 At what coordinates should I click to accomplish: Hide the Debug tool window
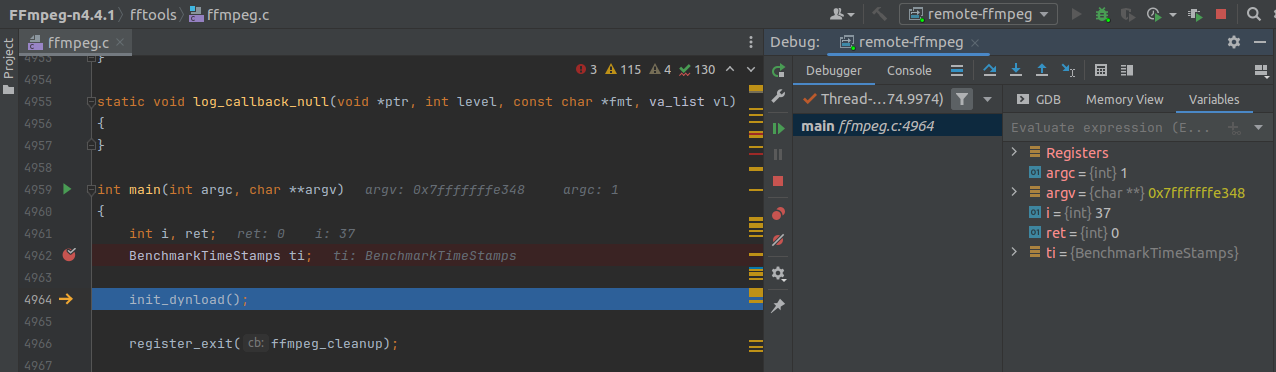1261,42
